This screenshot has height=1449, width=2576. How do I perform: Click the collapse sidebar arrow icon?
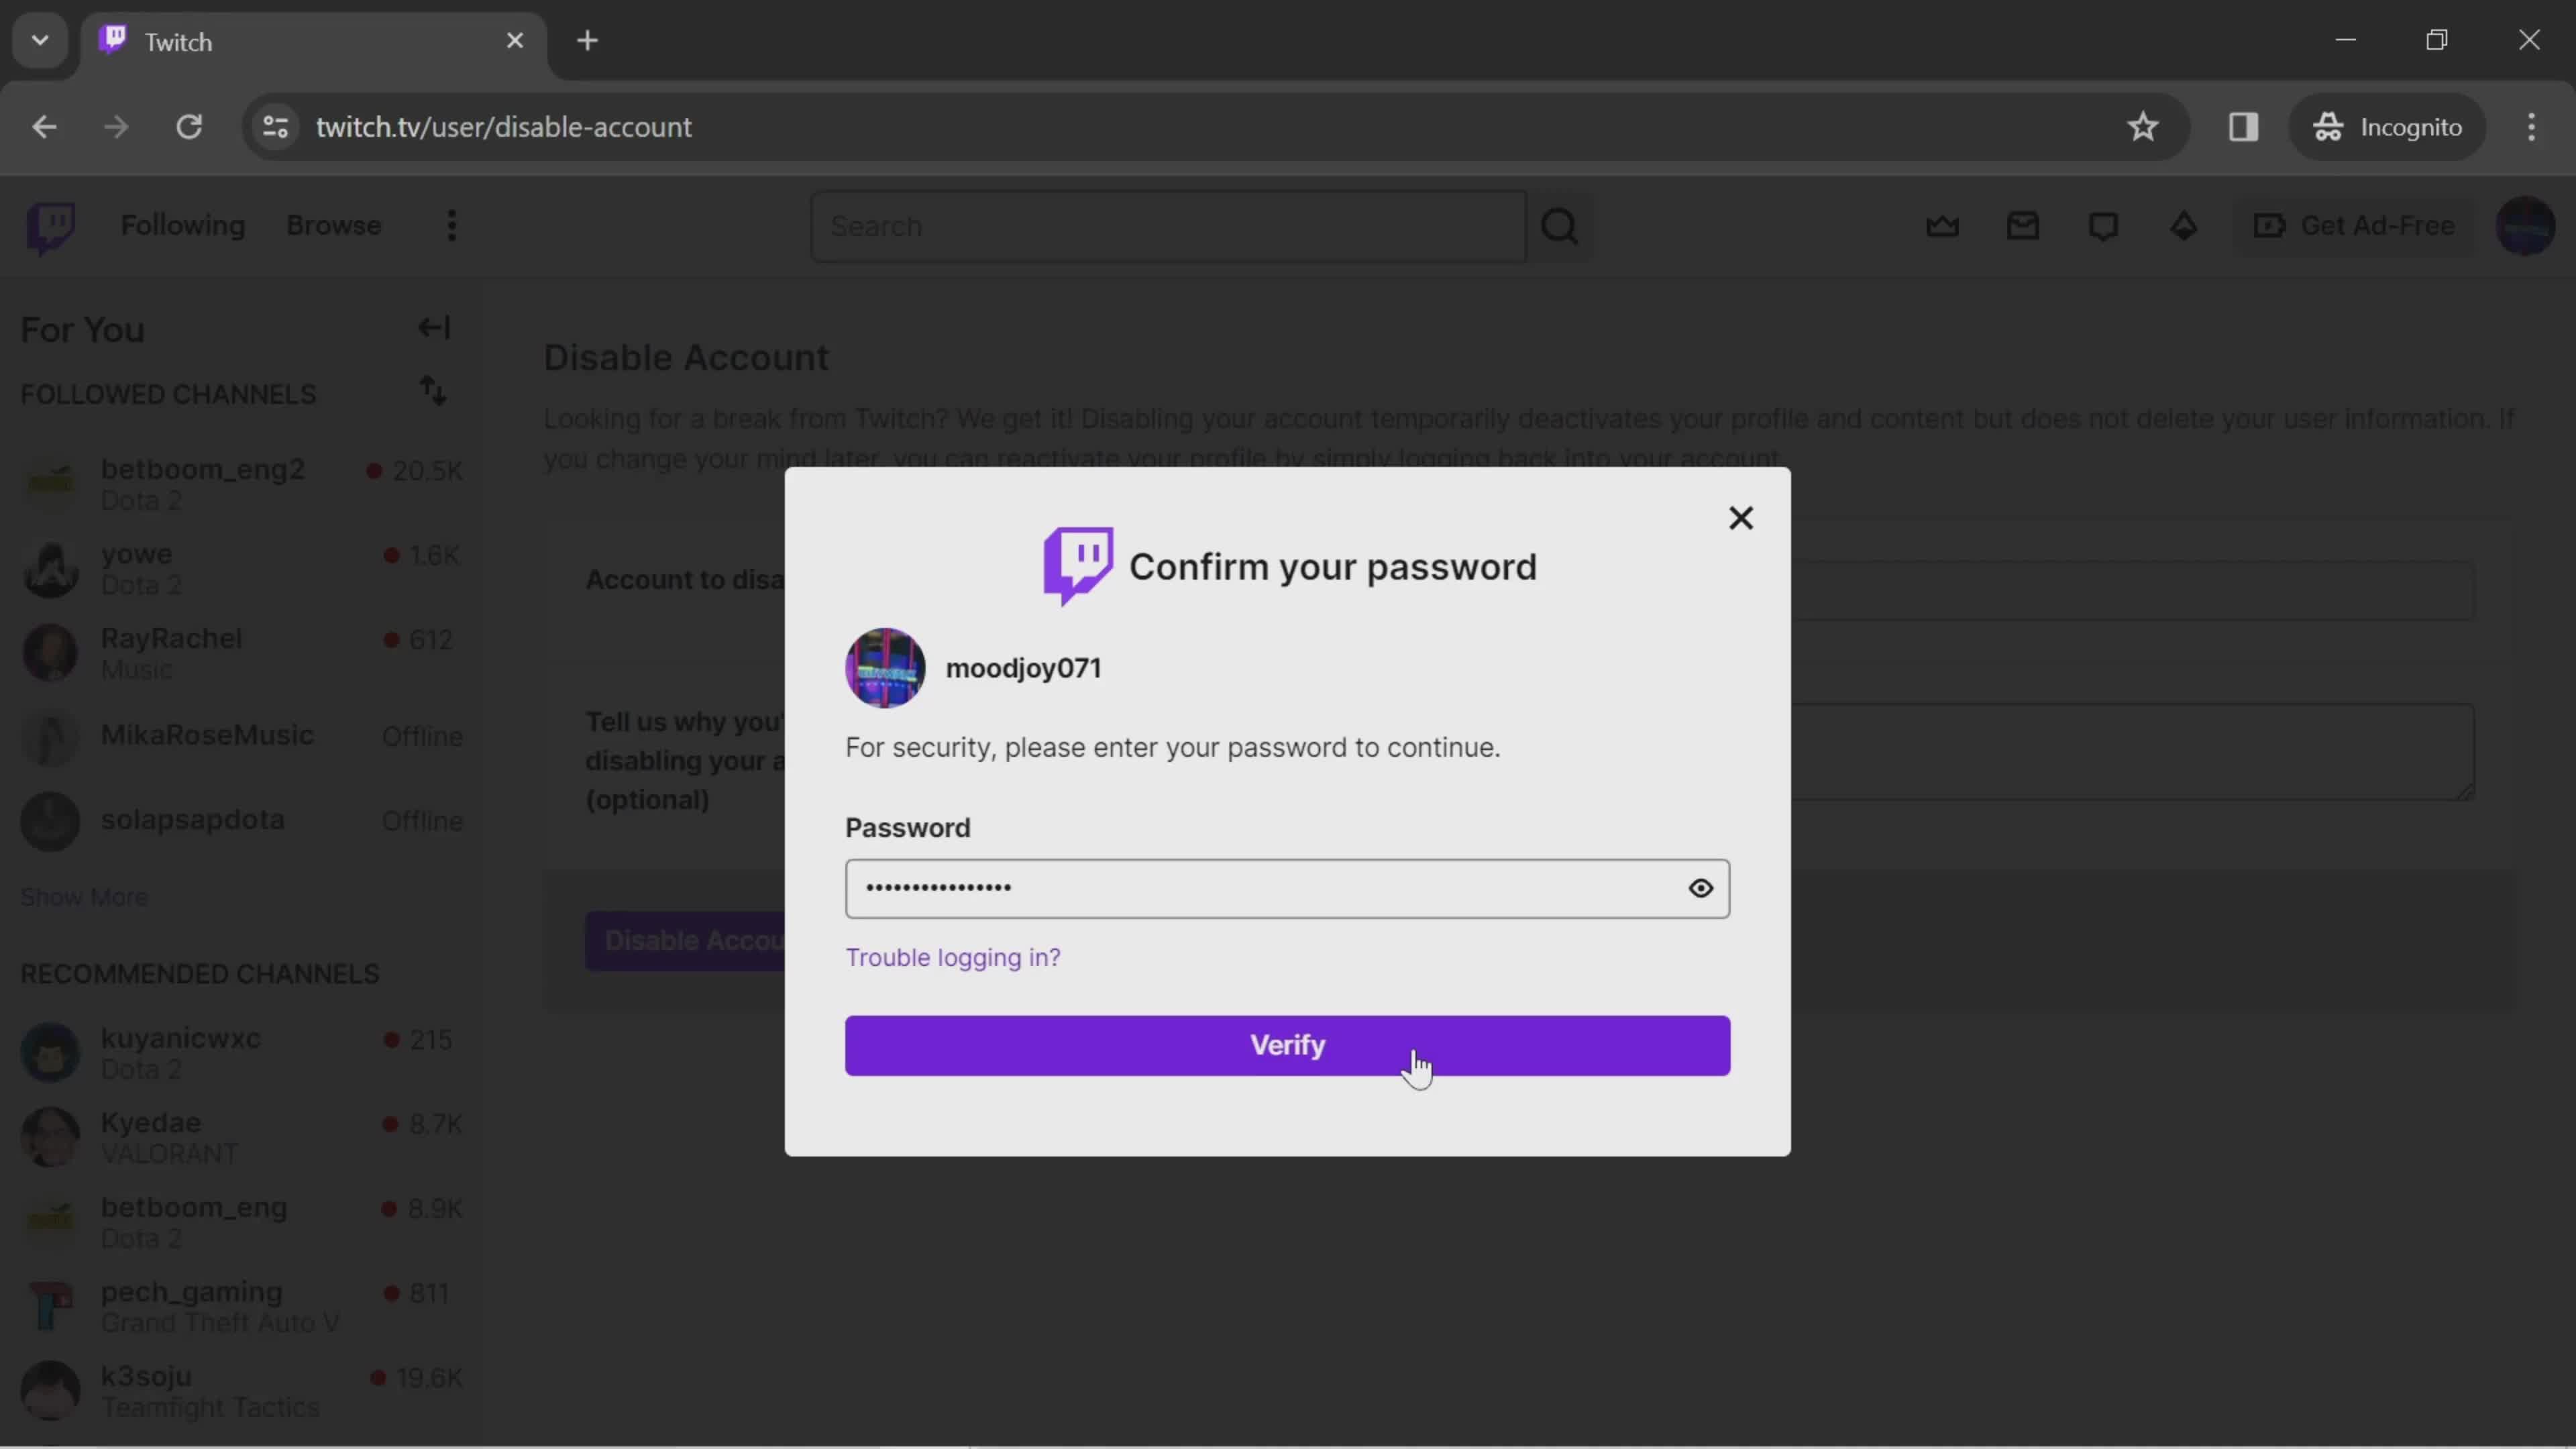[433, 325]
